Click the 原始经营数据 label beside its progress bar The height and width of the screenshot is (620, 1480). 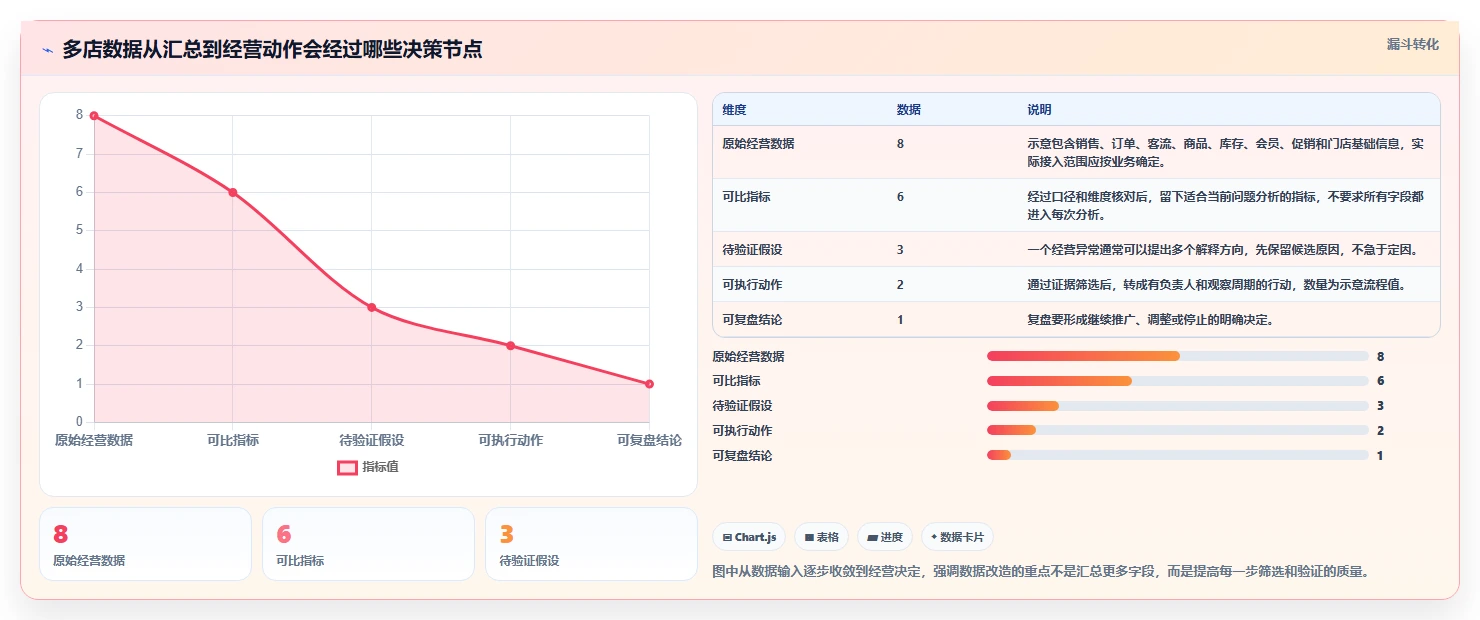pos(748,356)
